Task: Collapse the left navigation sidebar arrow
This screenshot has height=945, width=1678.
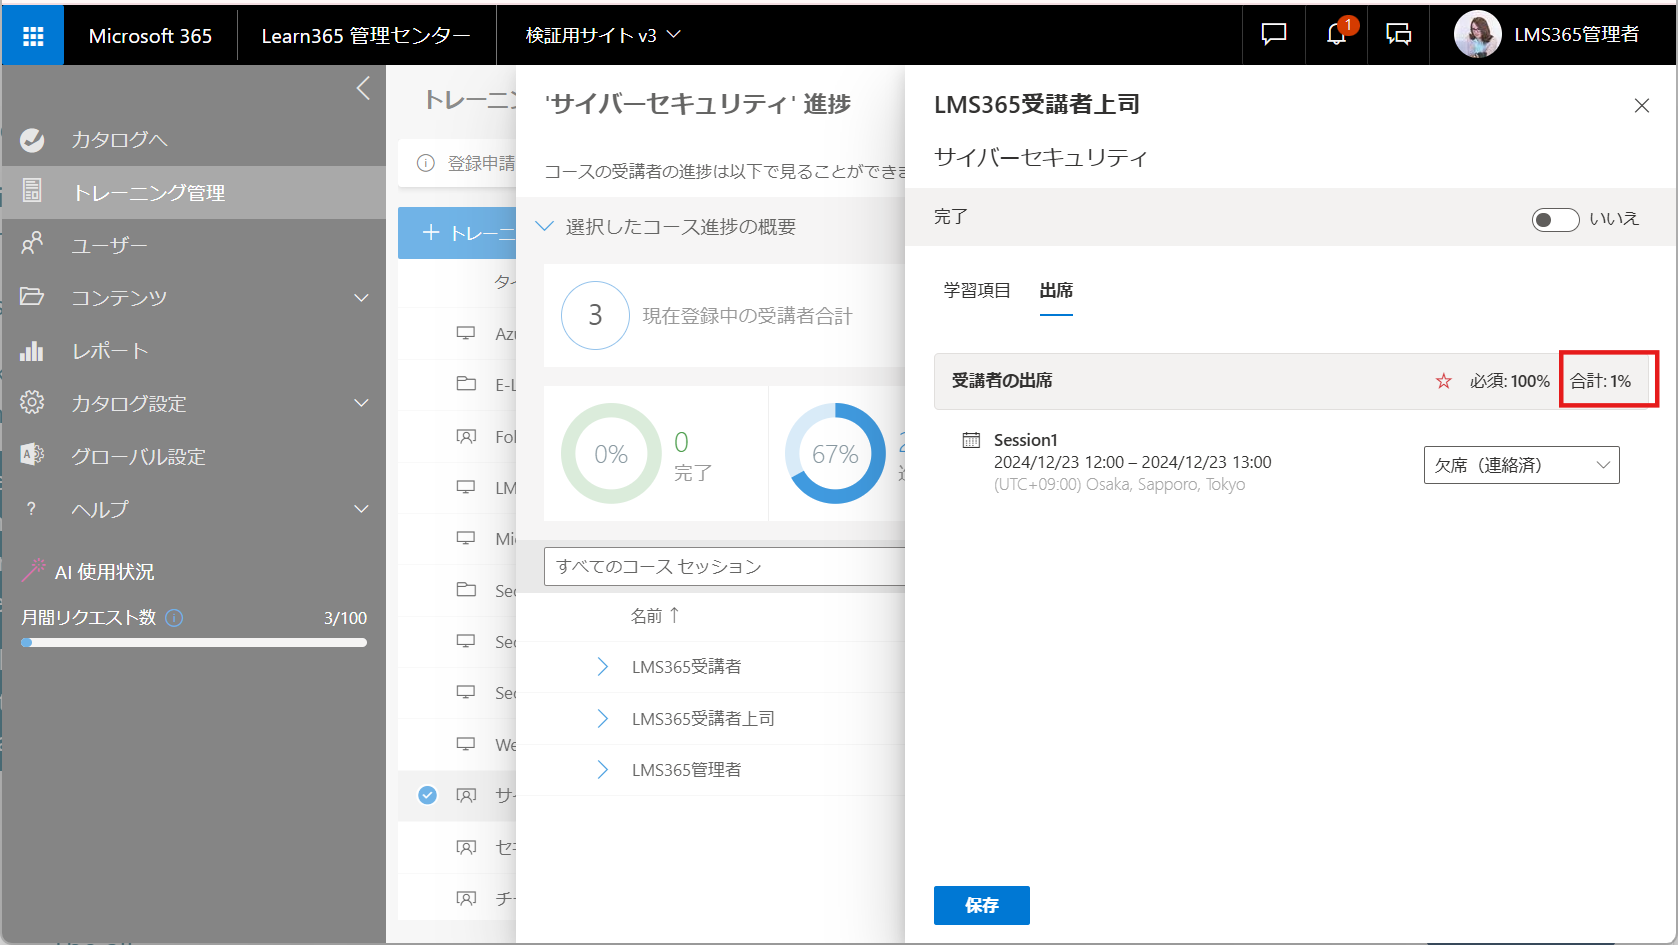Action: coord(363,89)
